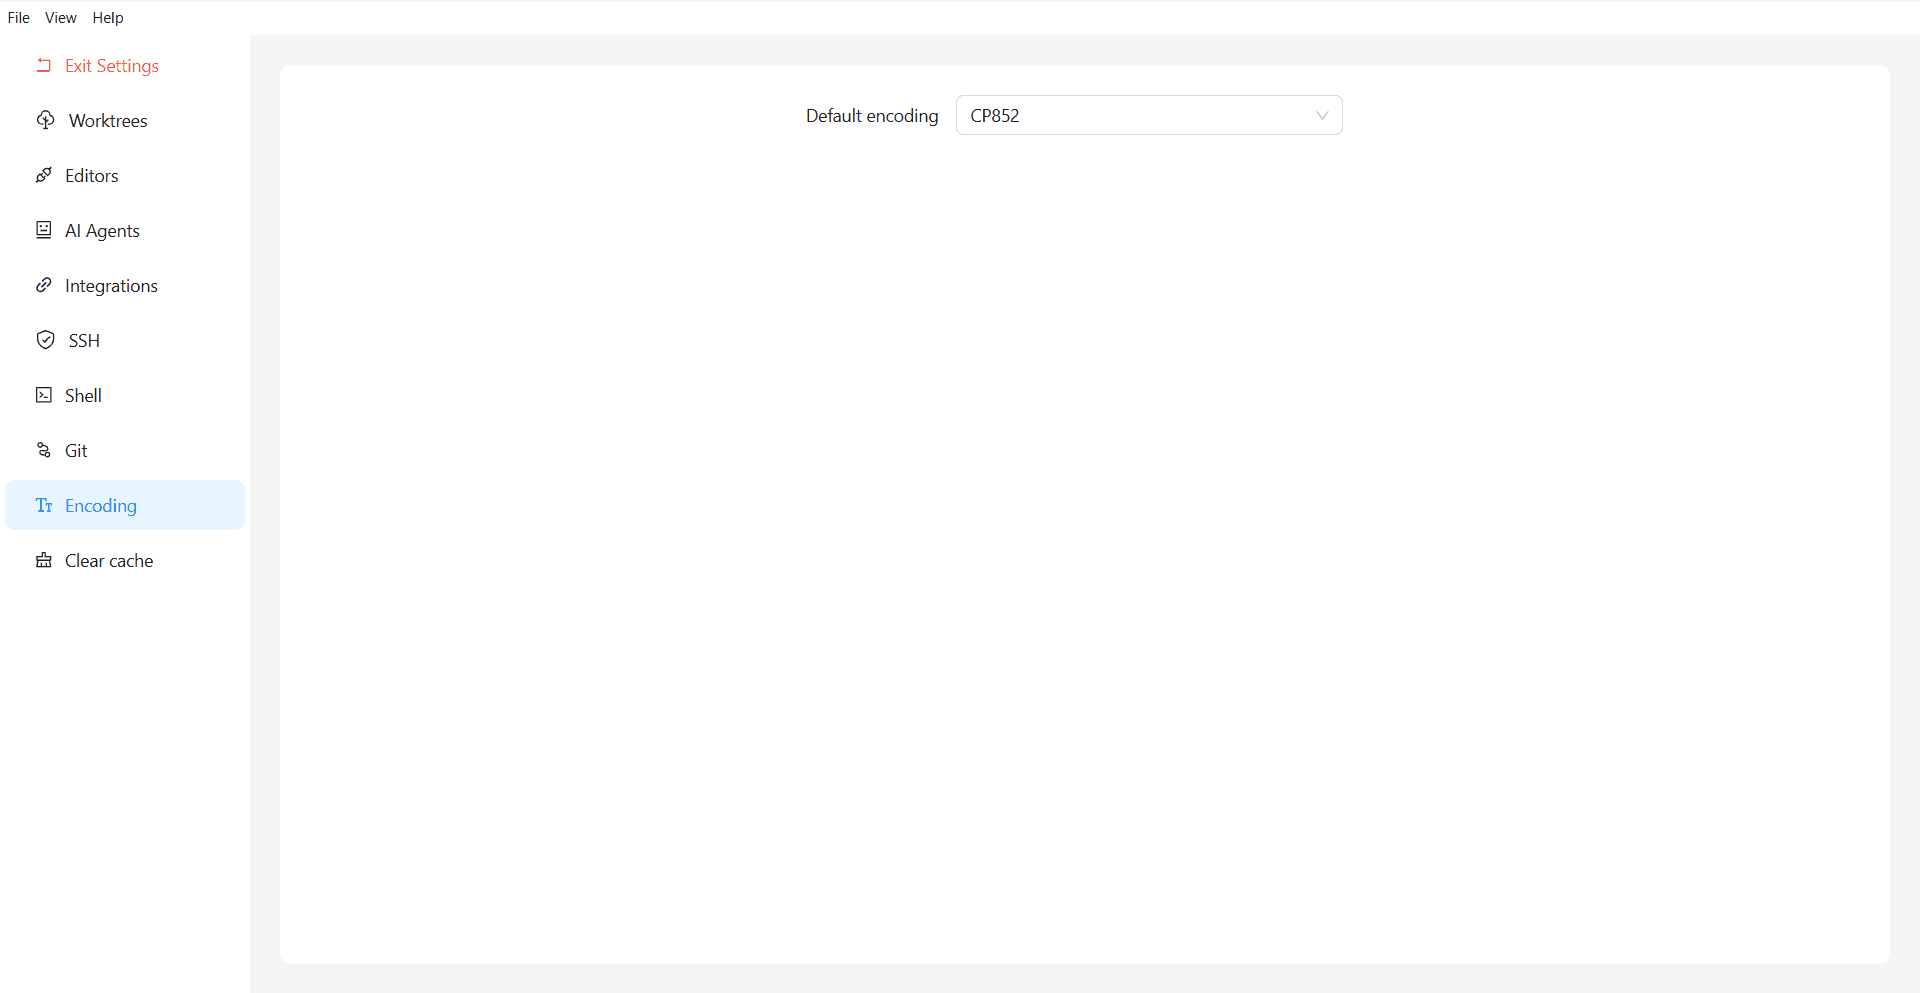Click the Exit Settings arrow icon
Viewport: 1920px width, 993px height.
pos(44,65)
